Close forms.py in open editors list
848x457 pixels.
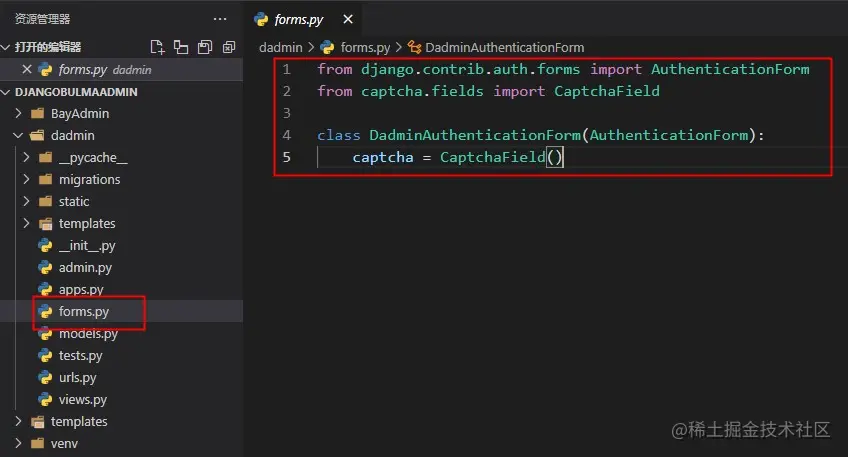(26, 69)
